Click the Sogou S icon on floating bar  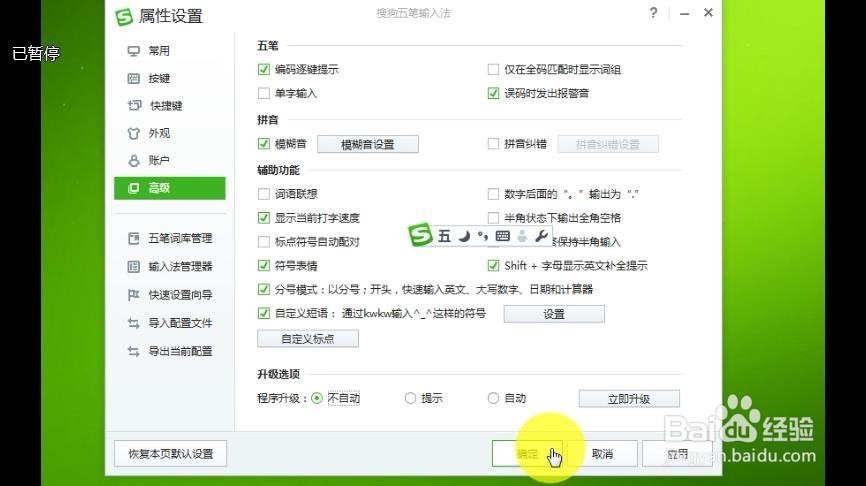click(x=420, y=235)
